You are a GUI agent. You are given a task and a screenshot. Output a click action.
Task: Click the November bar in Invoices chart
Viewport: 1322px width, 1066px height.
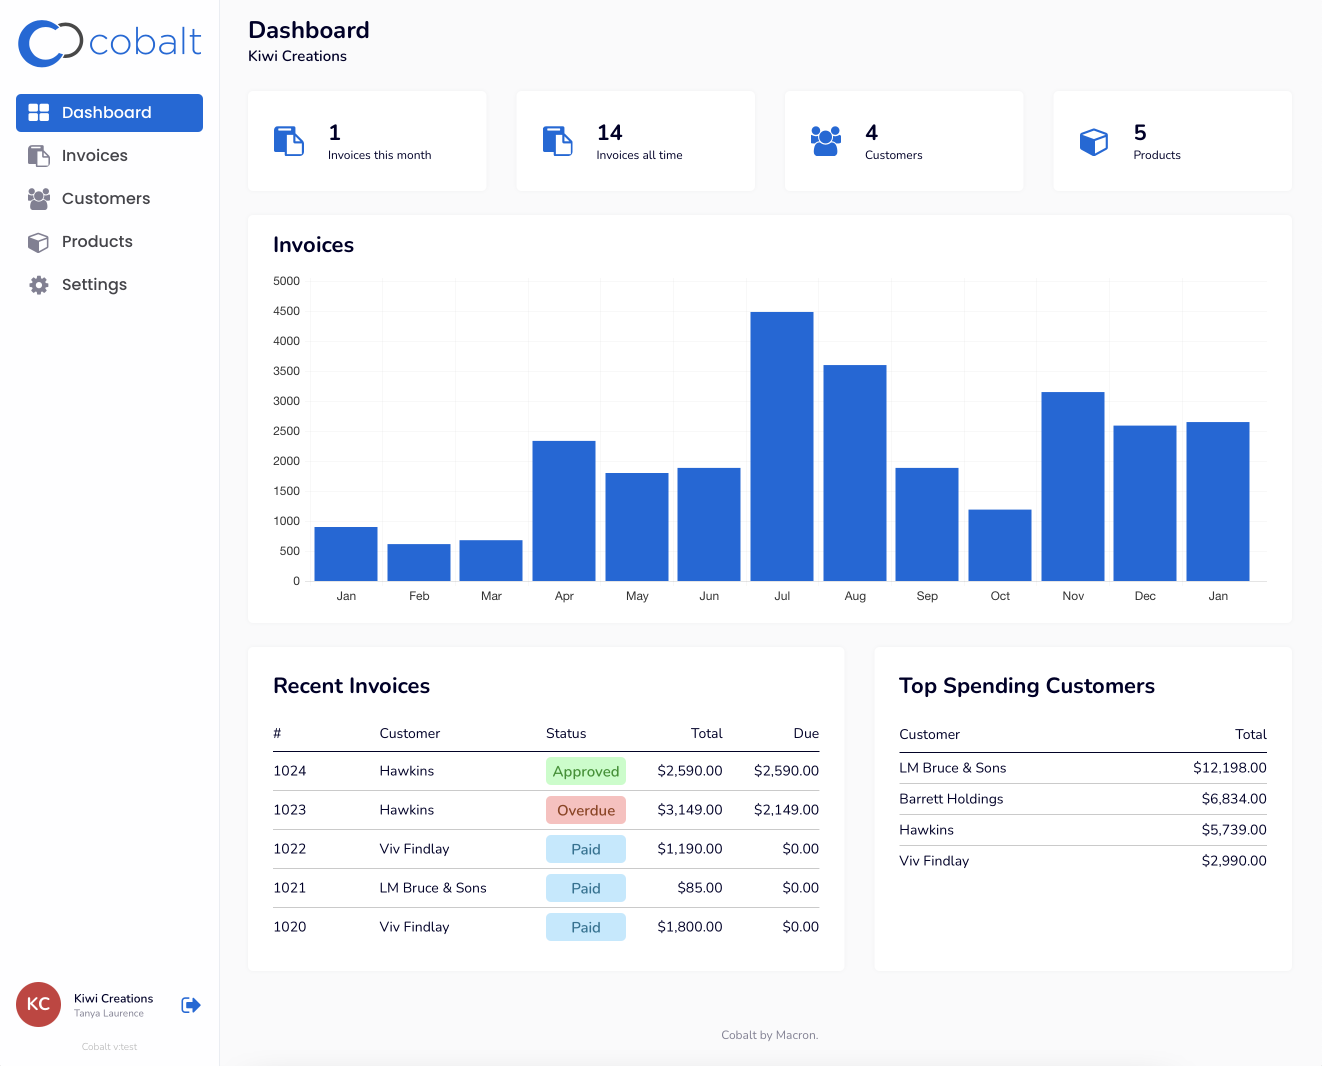coord(1072,486)
